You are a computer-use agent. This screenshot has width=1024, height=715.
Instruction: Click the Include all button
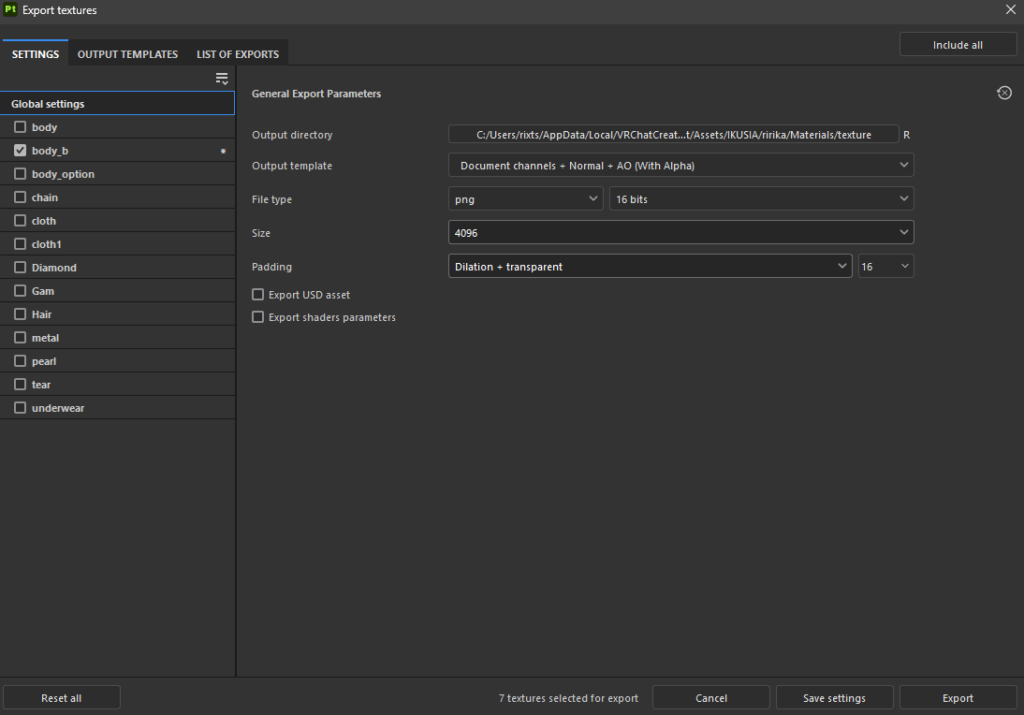click(957, 44)
